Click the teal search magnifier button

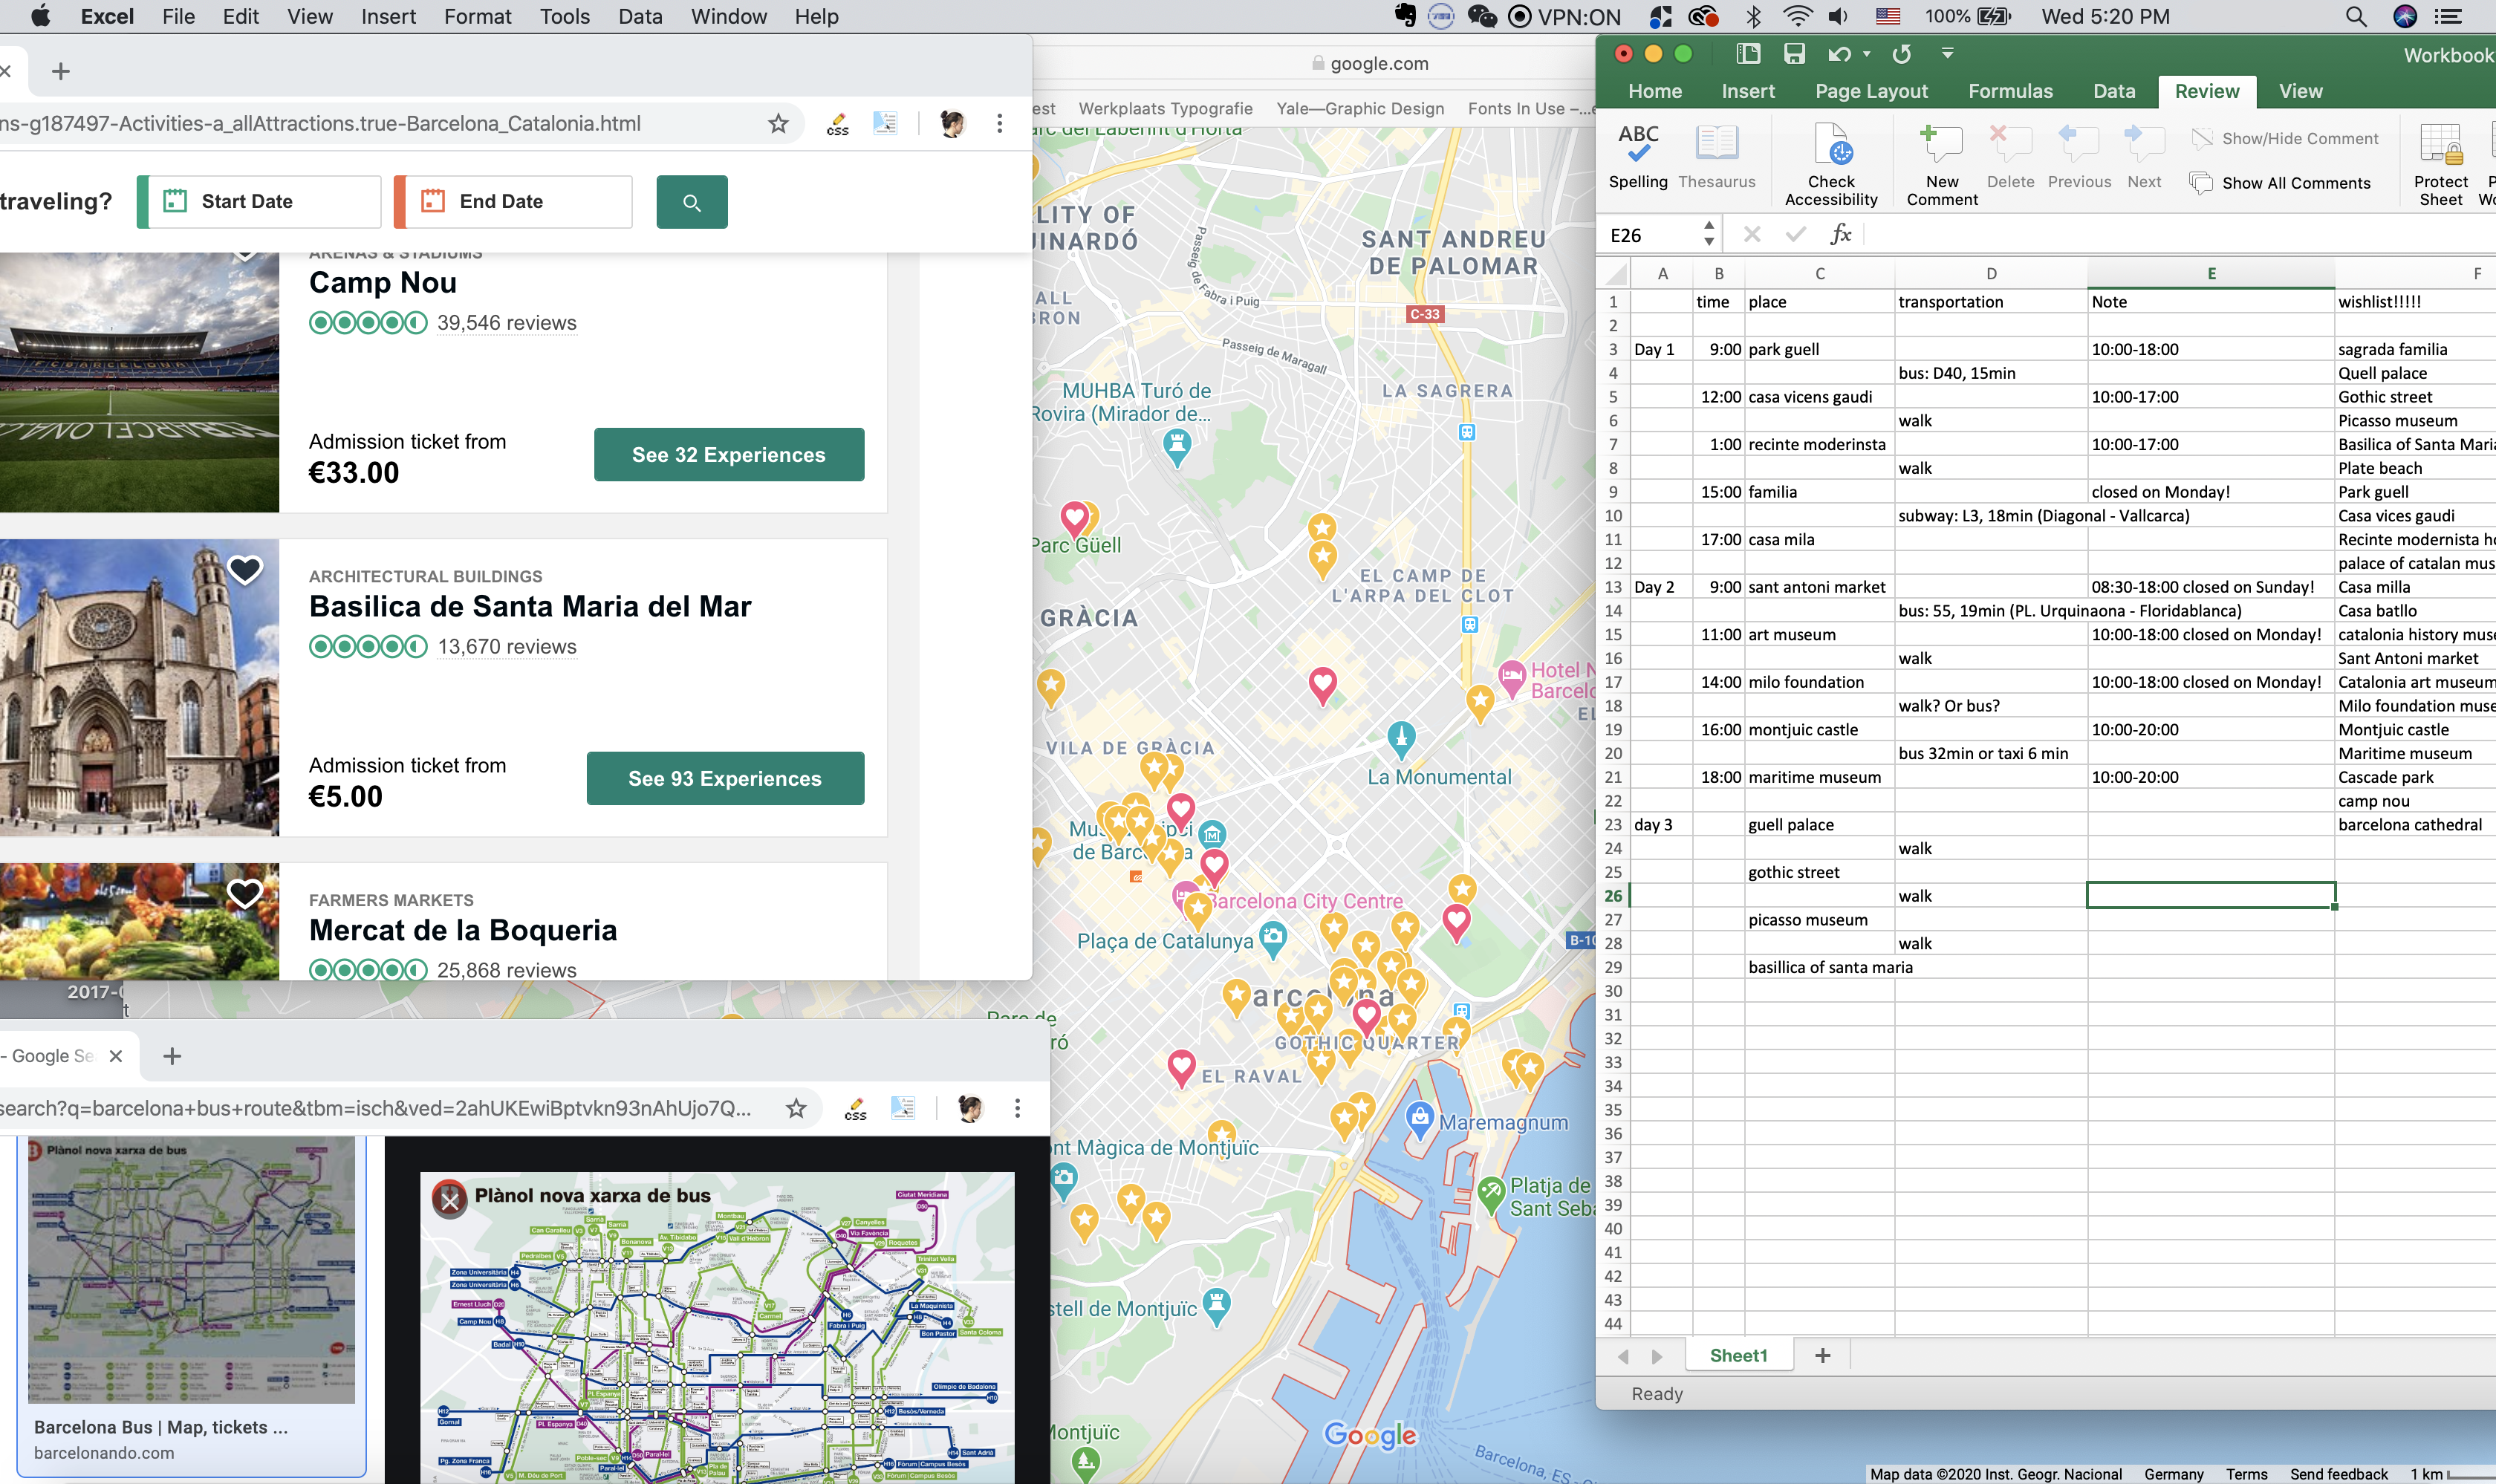pos(691,202)
